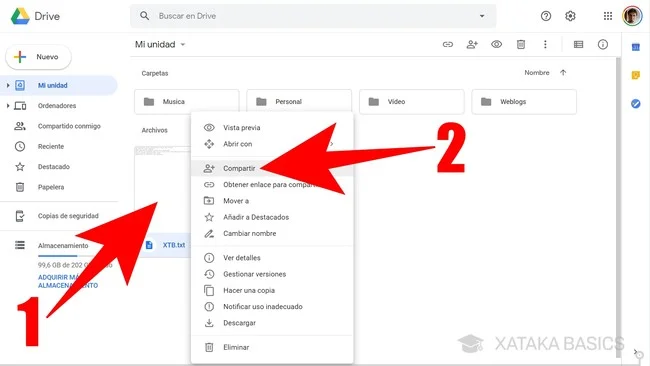Choose Vista previa in context menu

pyautogui.click(x=272, y=128)
